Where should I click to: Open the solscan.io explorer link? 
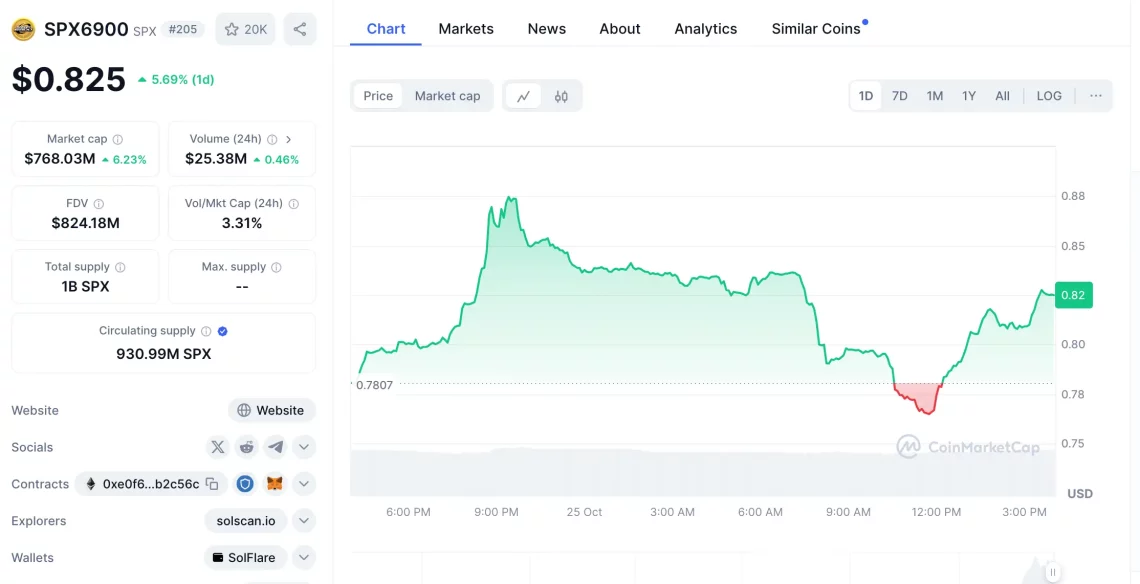tap(246, 521)
